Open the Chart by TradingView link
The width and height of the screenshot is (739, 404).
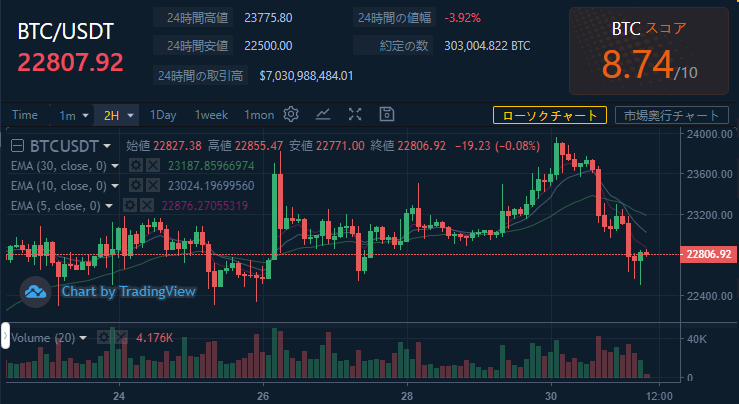(129, 291)
